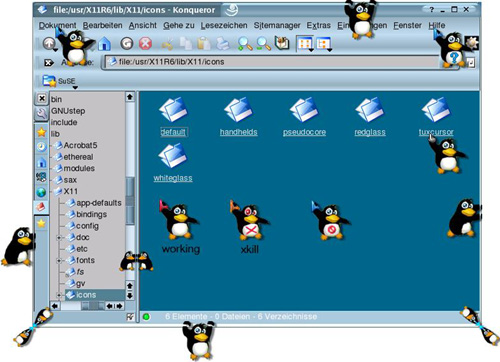500x362 pixels.
Task: Open the Bearbeiten menu
Action: pos(102,25)
